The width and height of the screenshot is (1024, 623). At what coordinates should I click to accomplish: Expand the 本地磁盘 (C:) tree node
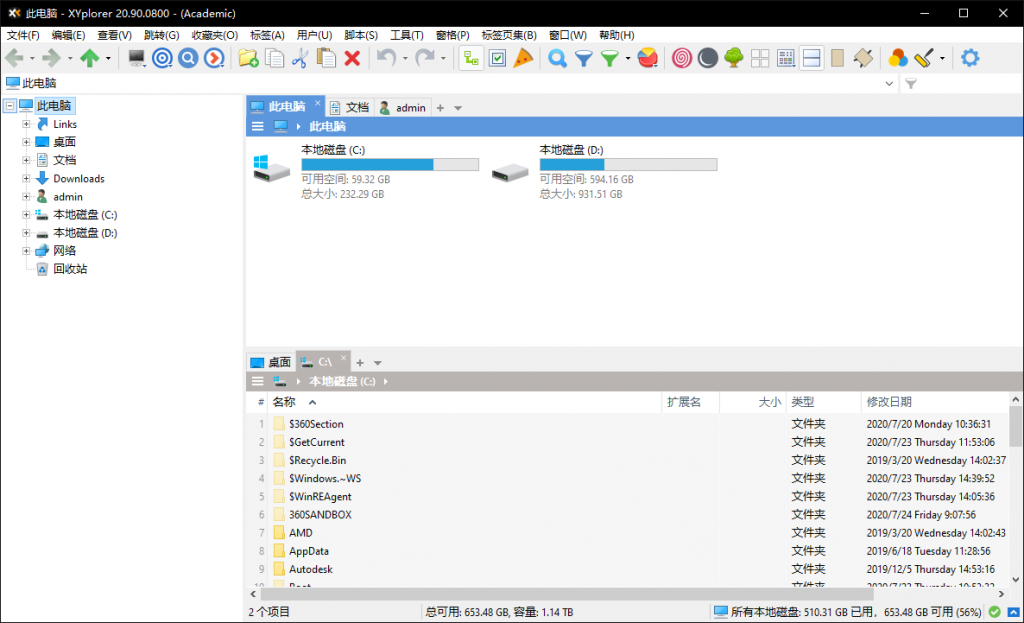tap(26, 215)
